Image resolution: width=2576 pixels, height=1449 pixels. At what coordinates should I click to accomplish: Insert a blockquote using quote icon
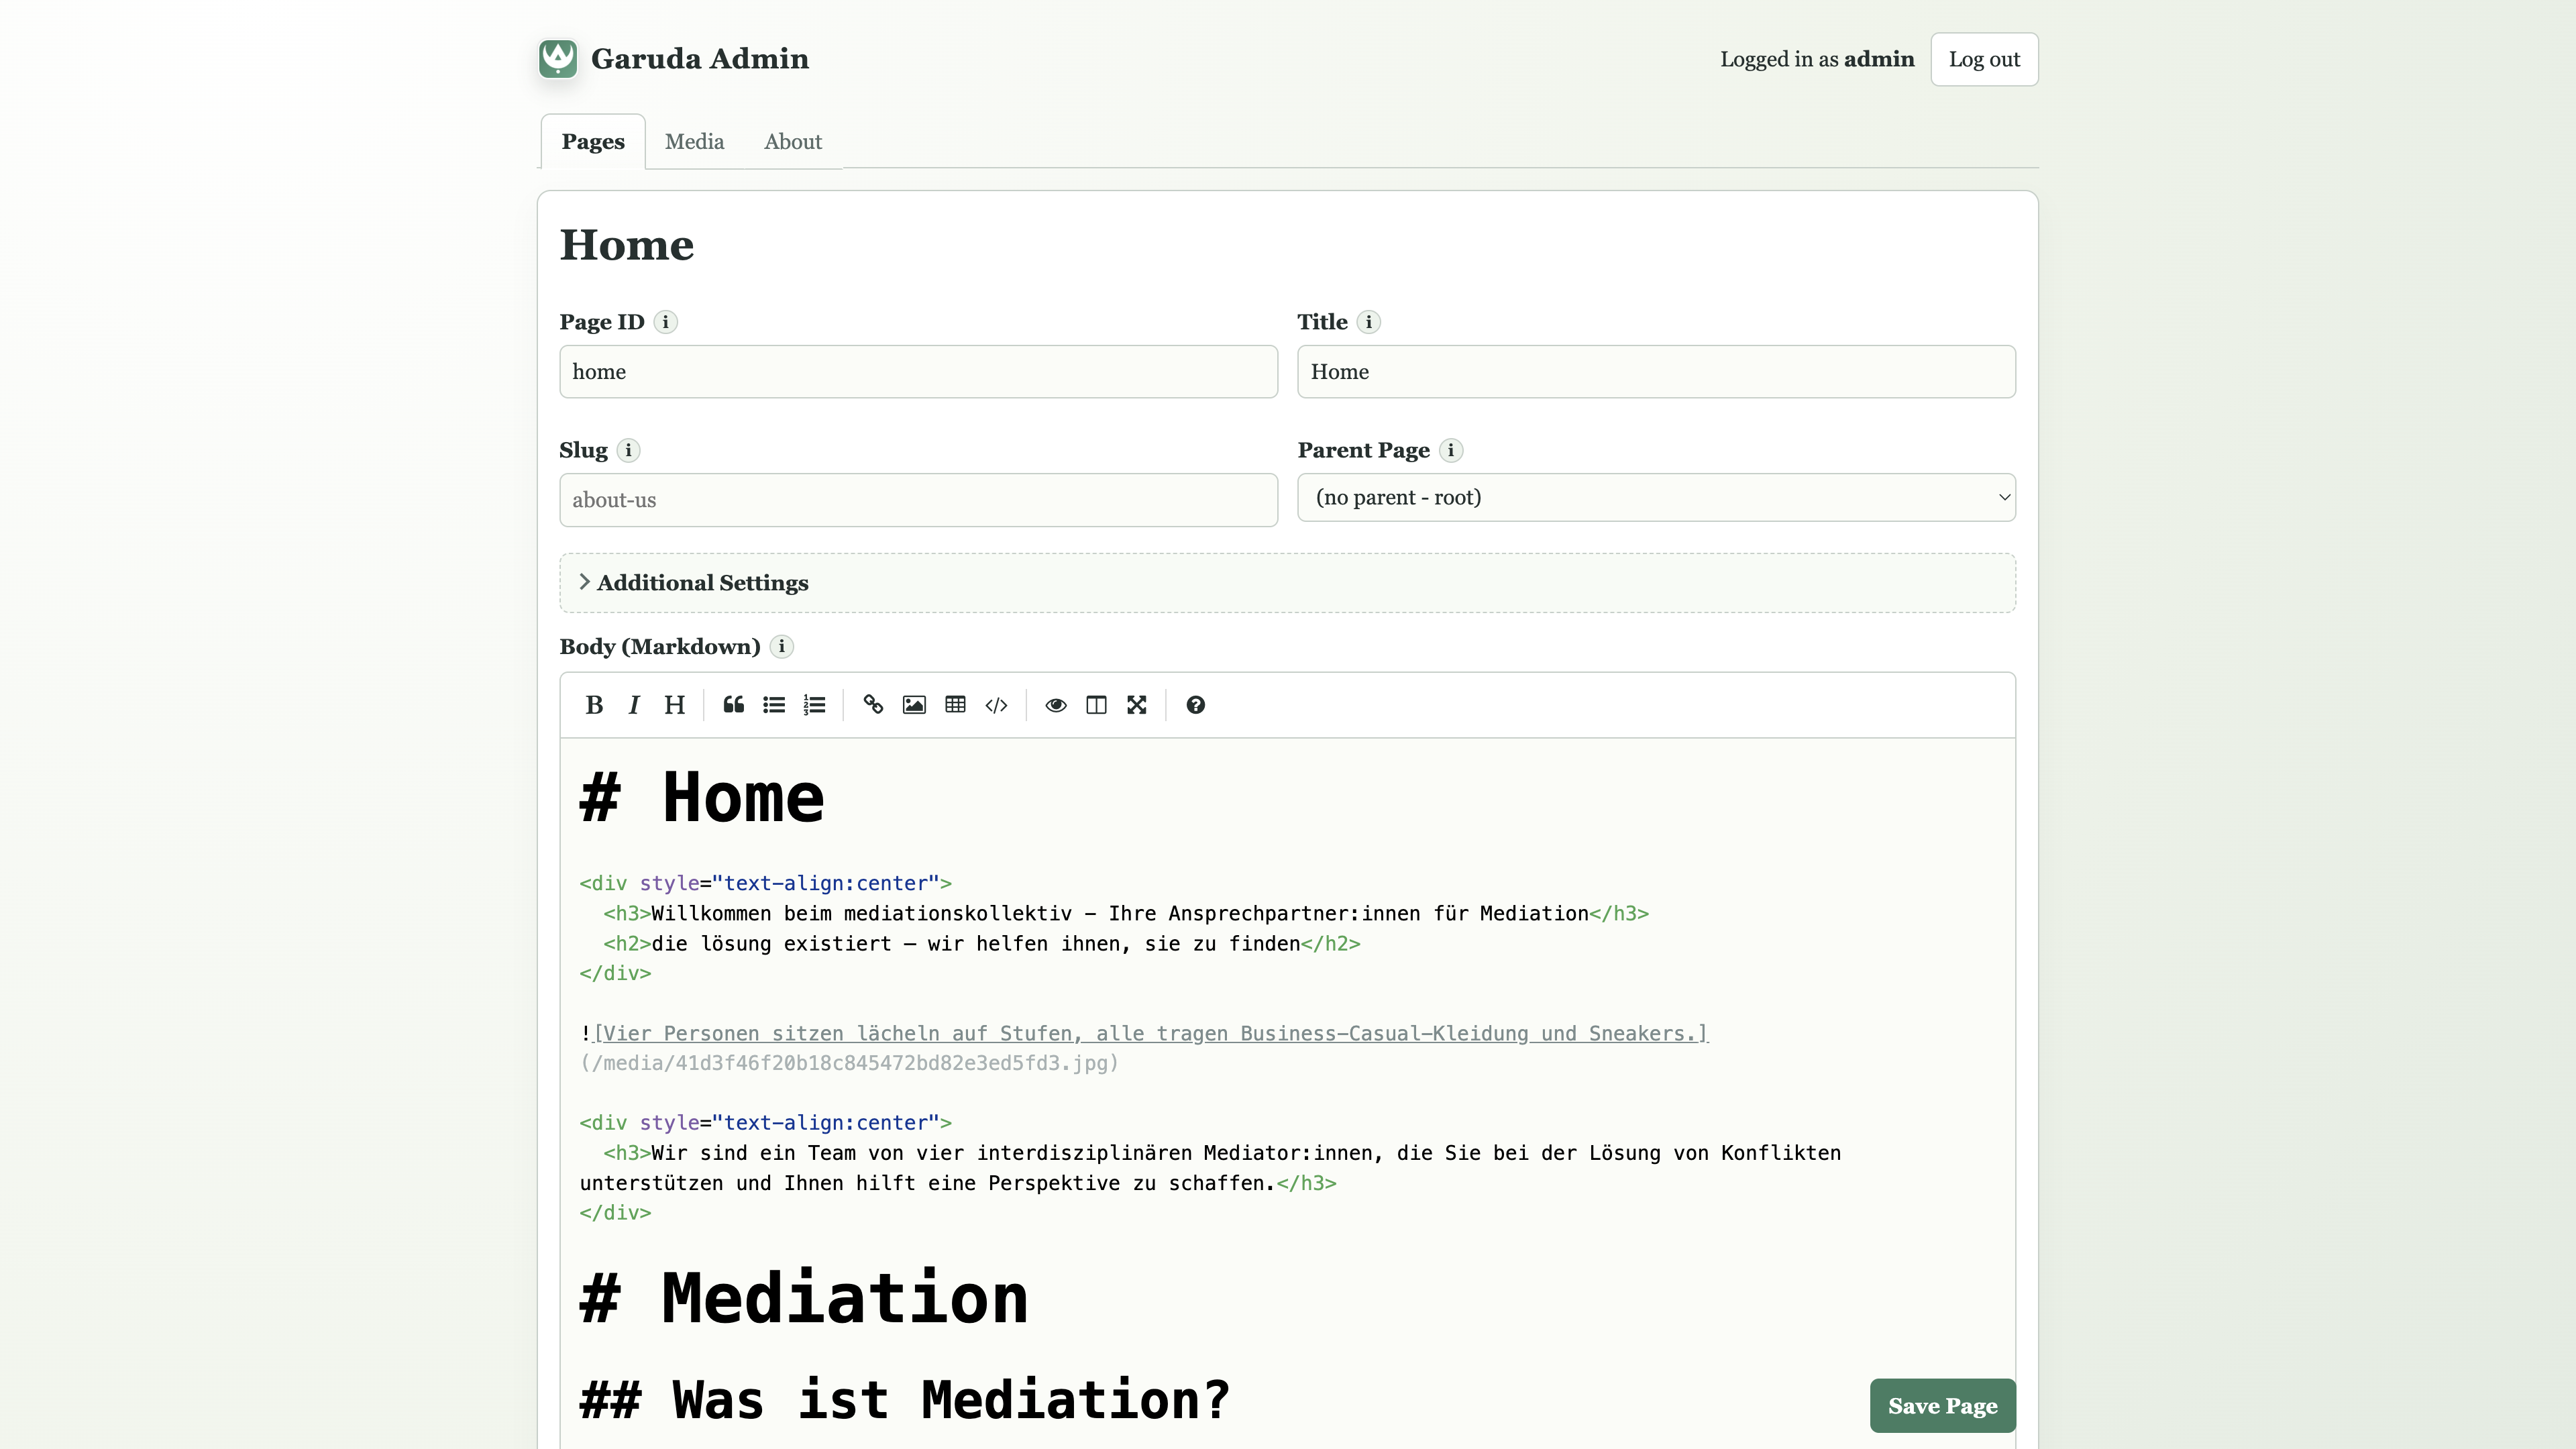click(733, 705)
